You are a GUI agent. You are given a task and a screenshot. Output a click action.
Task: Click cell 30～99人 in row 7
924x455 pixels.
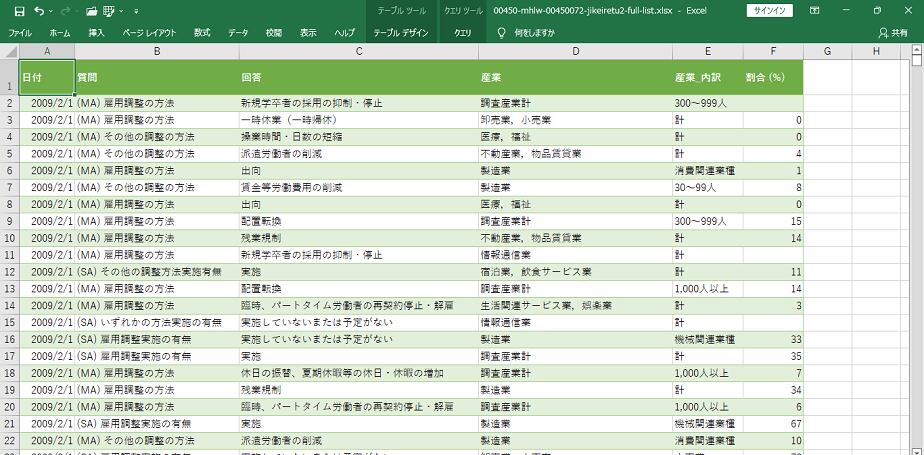[x=708, y=187]
